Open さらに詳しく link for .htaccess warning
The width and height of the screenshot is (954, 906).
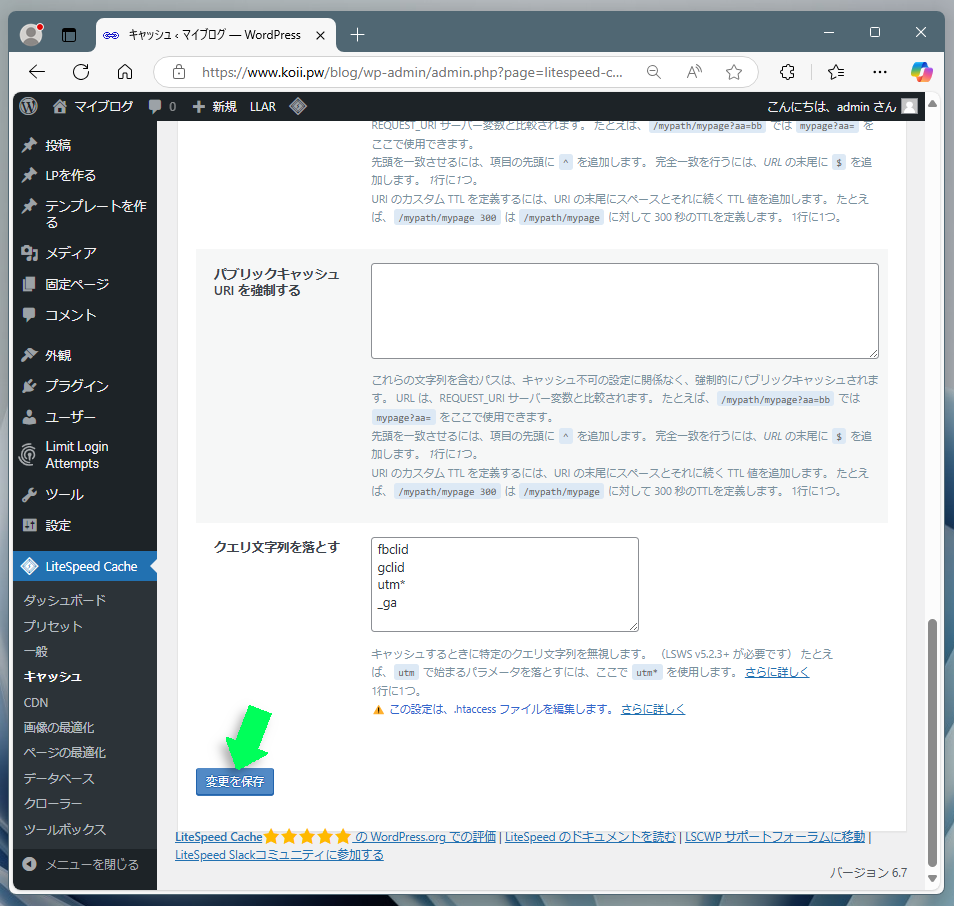tap(653, 709)
